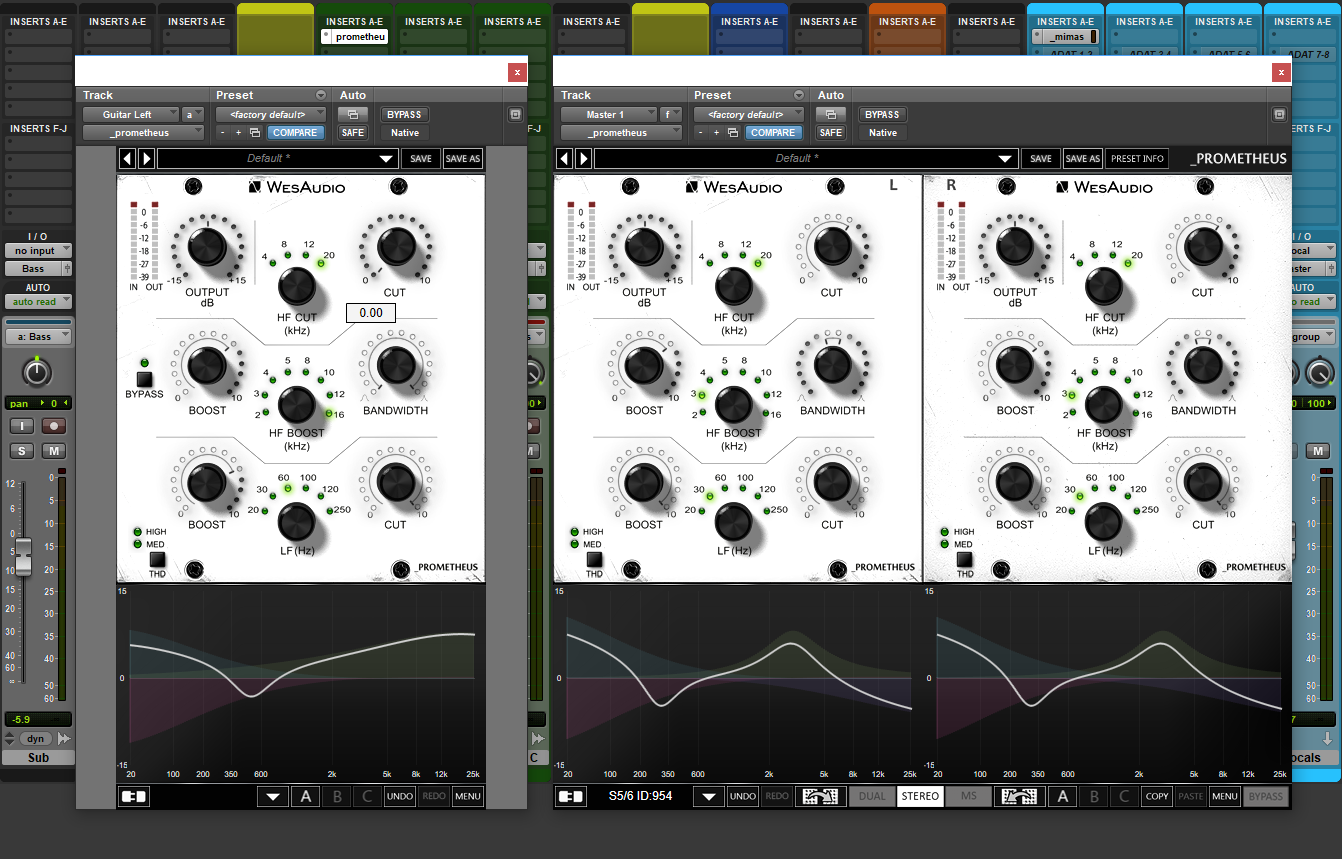Click the _mimas insert slot on mixer
This screenshot has width=1342, height=859.
coord(1064,37)
